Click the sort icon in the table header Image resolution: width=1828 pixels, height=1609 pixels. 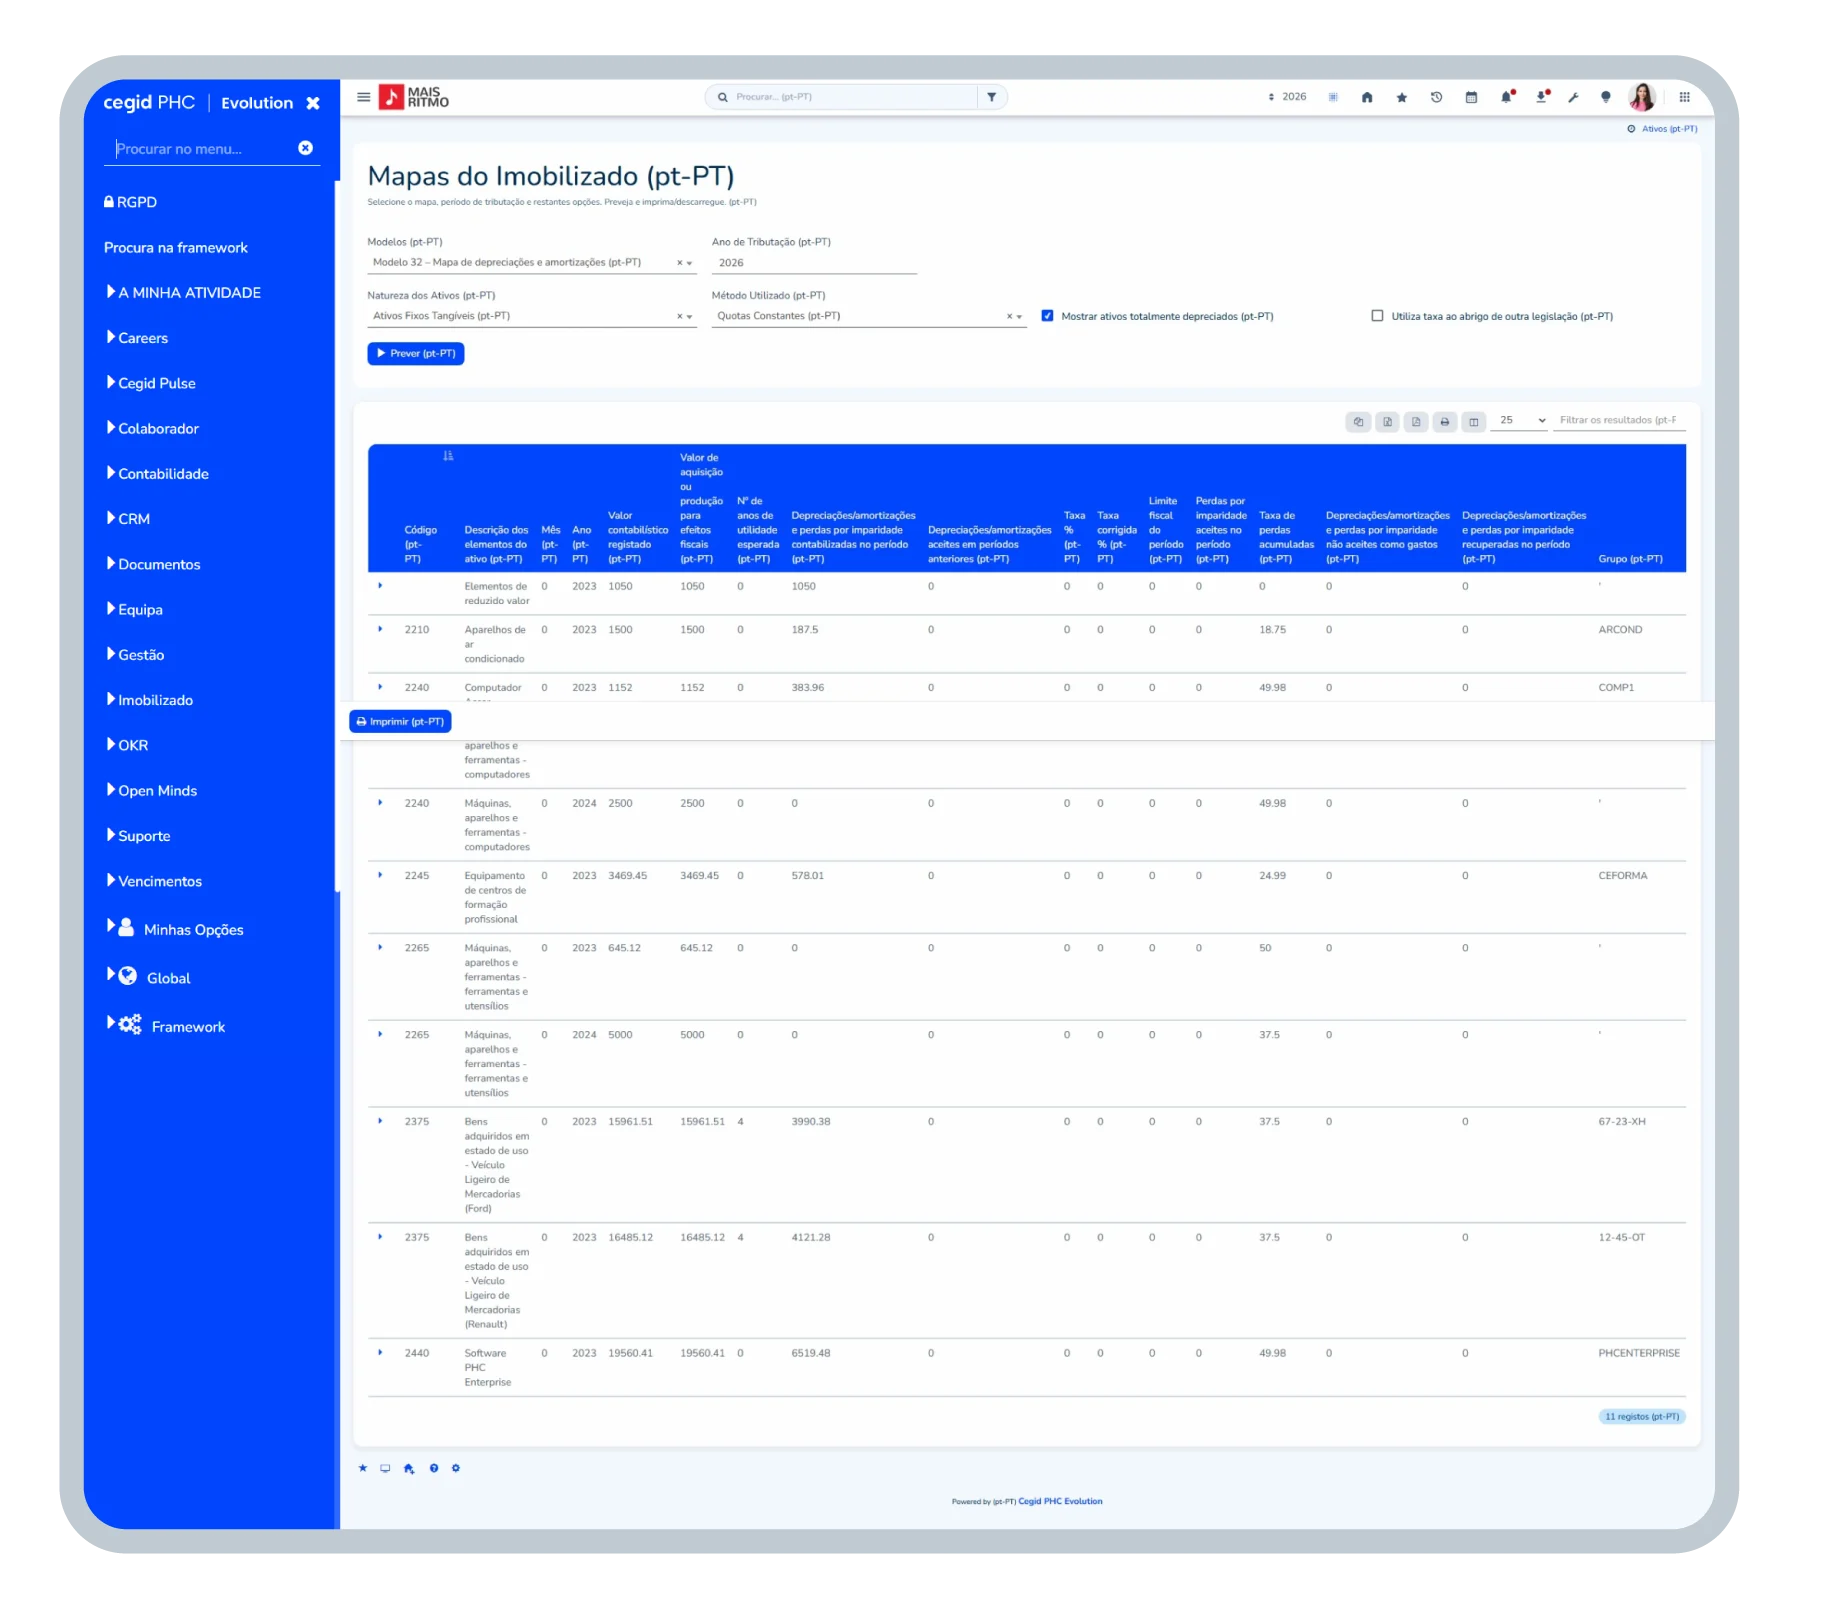[448, 456]
